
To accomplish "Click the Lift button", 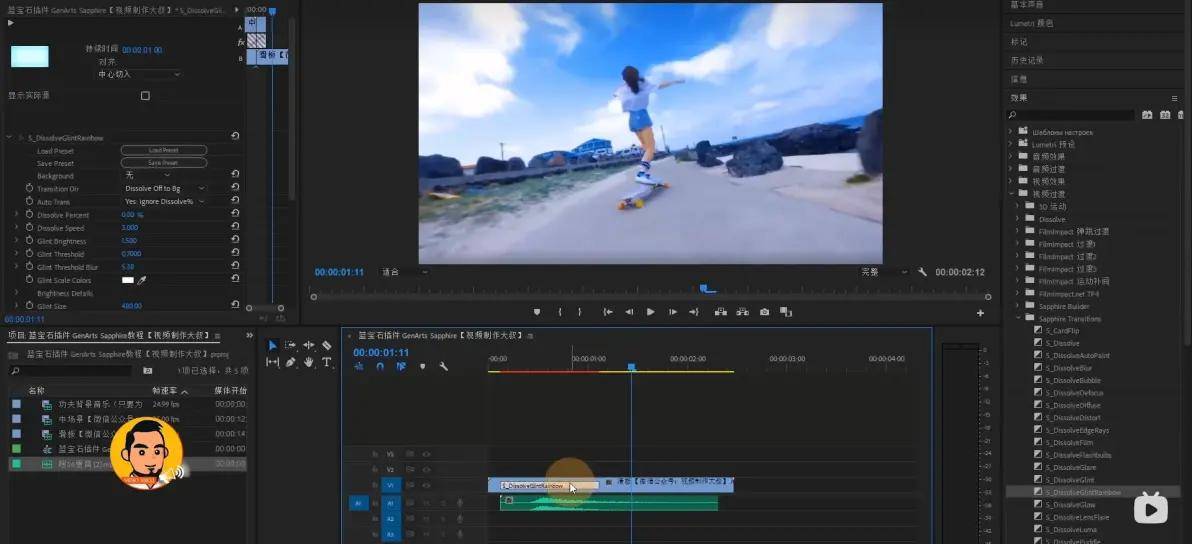I will [721, 312].
